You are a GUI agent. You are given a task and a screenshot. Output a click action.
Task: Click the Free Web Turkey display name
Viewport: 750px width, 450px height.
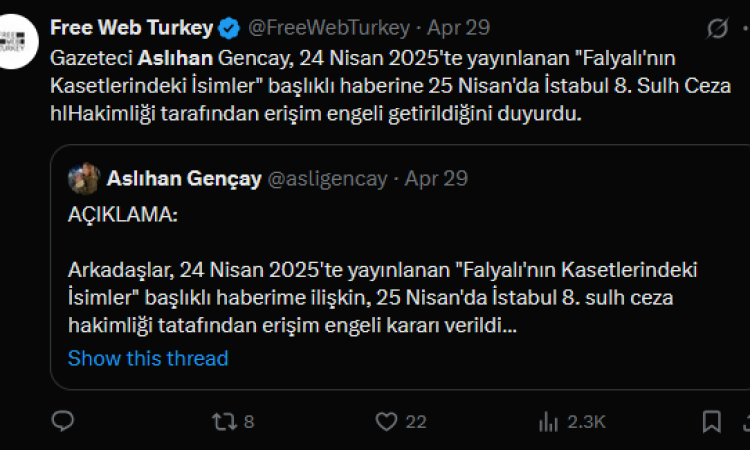click(x=129, y=27)
